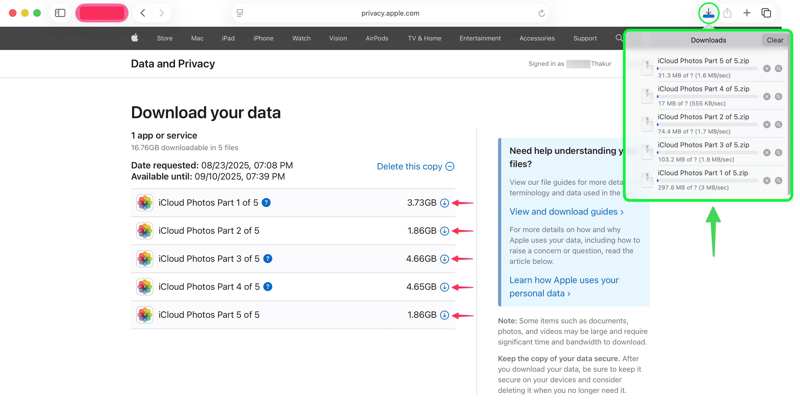Stop the Part 2 of 5.zip download
Image resolution: width=800 pixels, height=409 pixels.
tap(766, 124)
